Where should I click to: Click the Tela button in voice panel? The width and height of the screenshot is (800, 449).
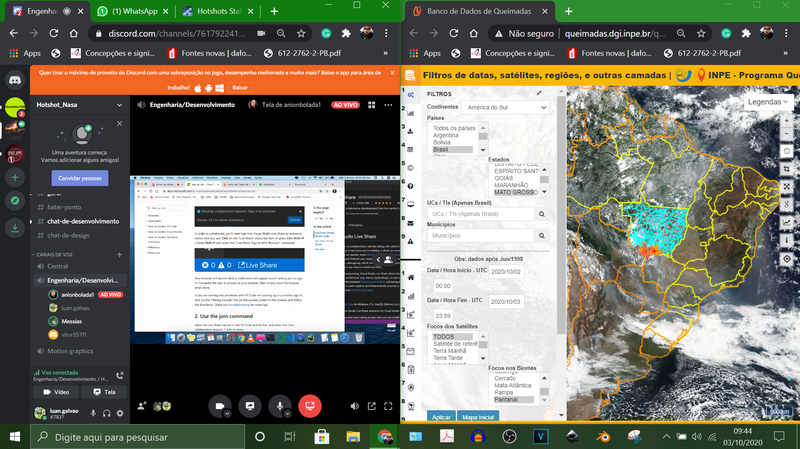[x=104, y=392]
